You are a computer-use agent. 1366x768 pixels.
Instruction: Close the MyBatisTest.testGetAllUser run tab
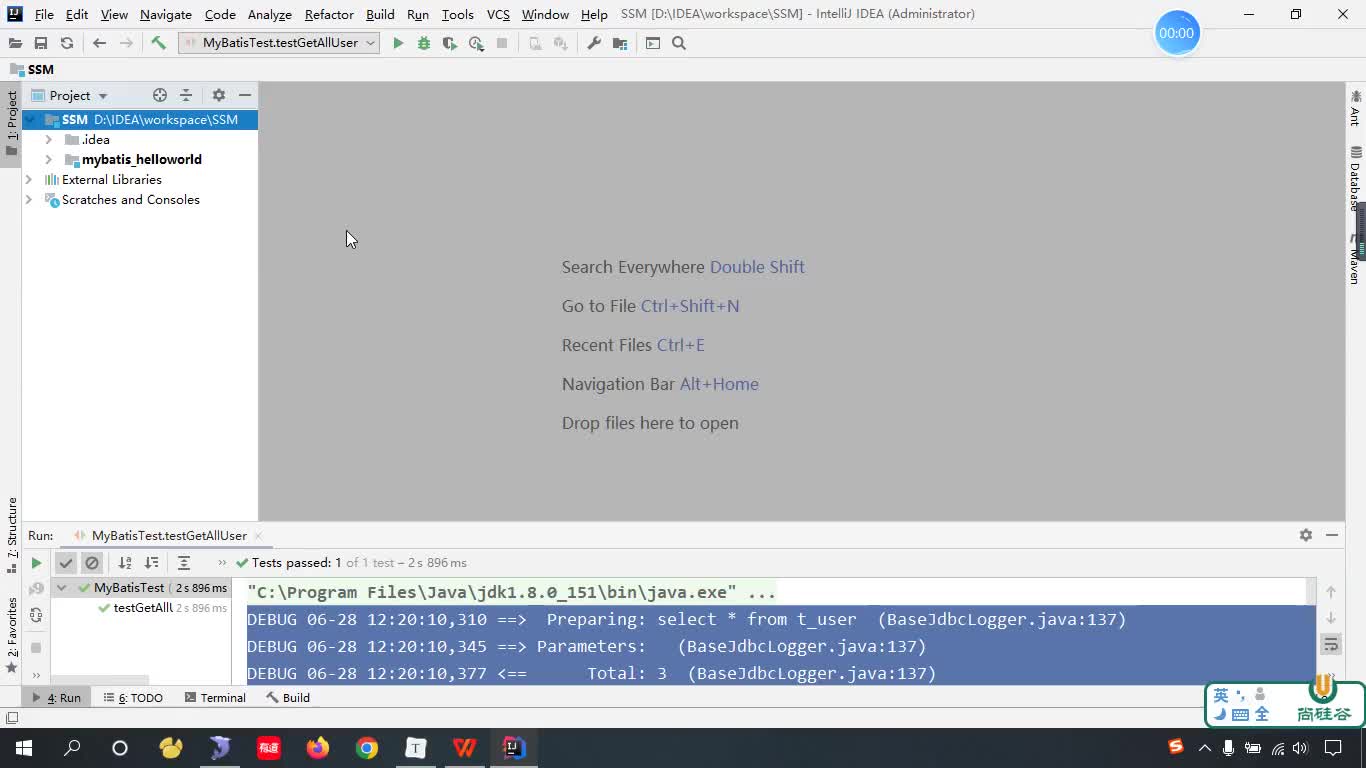click(x=258, y=536)
